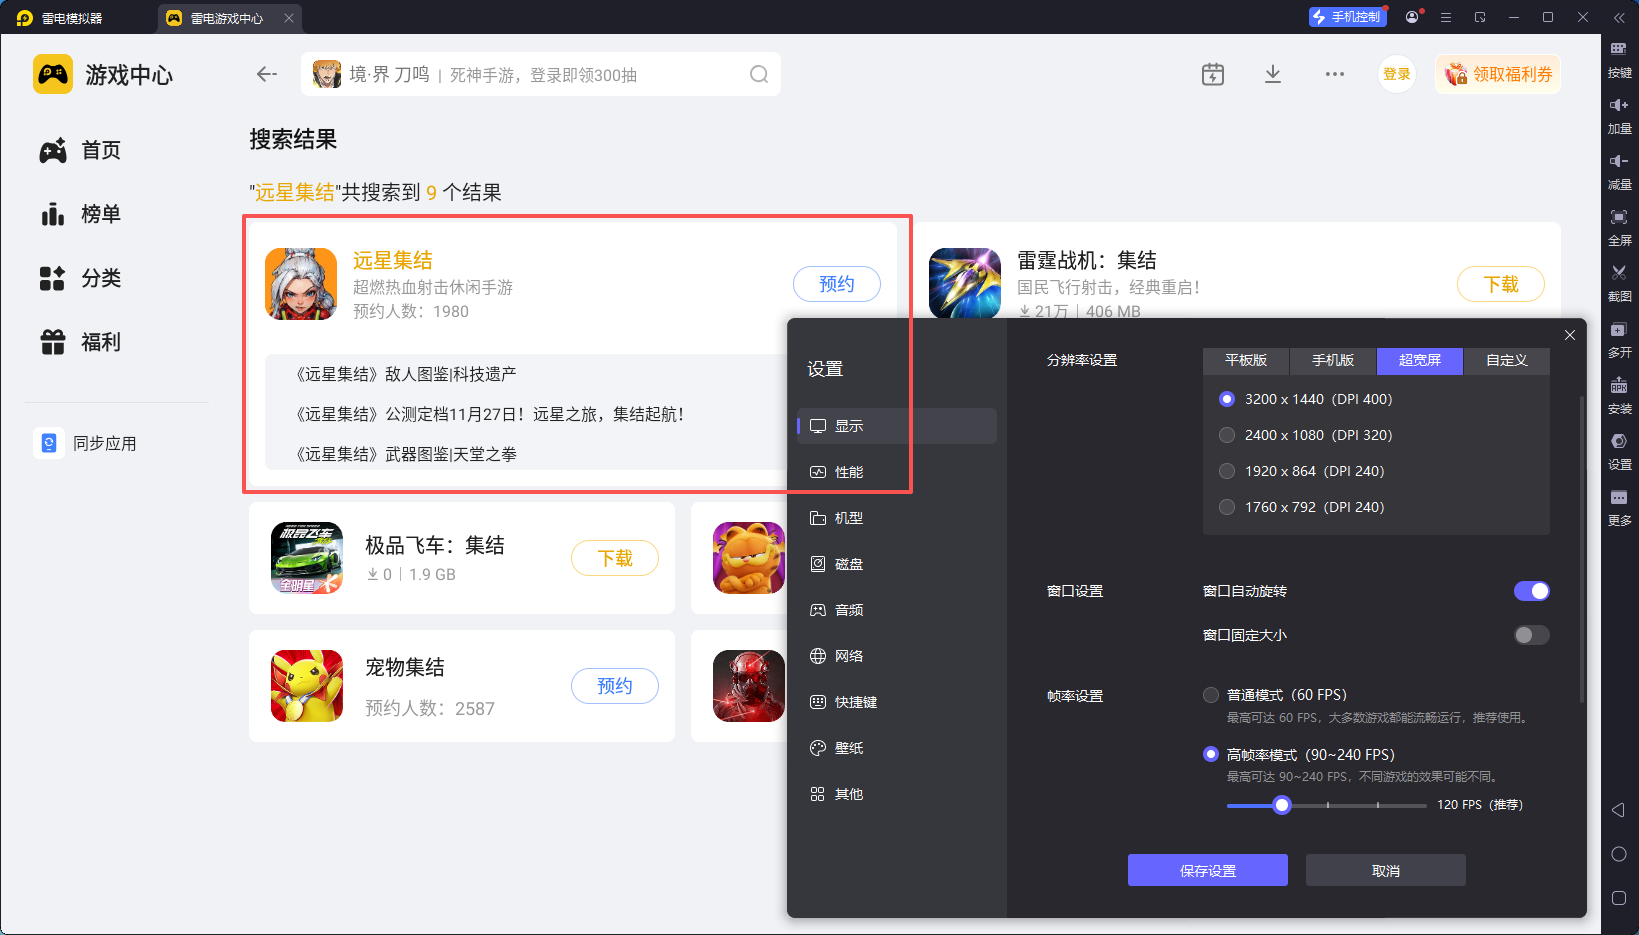Open 音频 settings section
This screenshot has height=935, width=1639.
coord(897,610)
